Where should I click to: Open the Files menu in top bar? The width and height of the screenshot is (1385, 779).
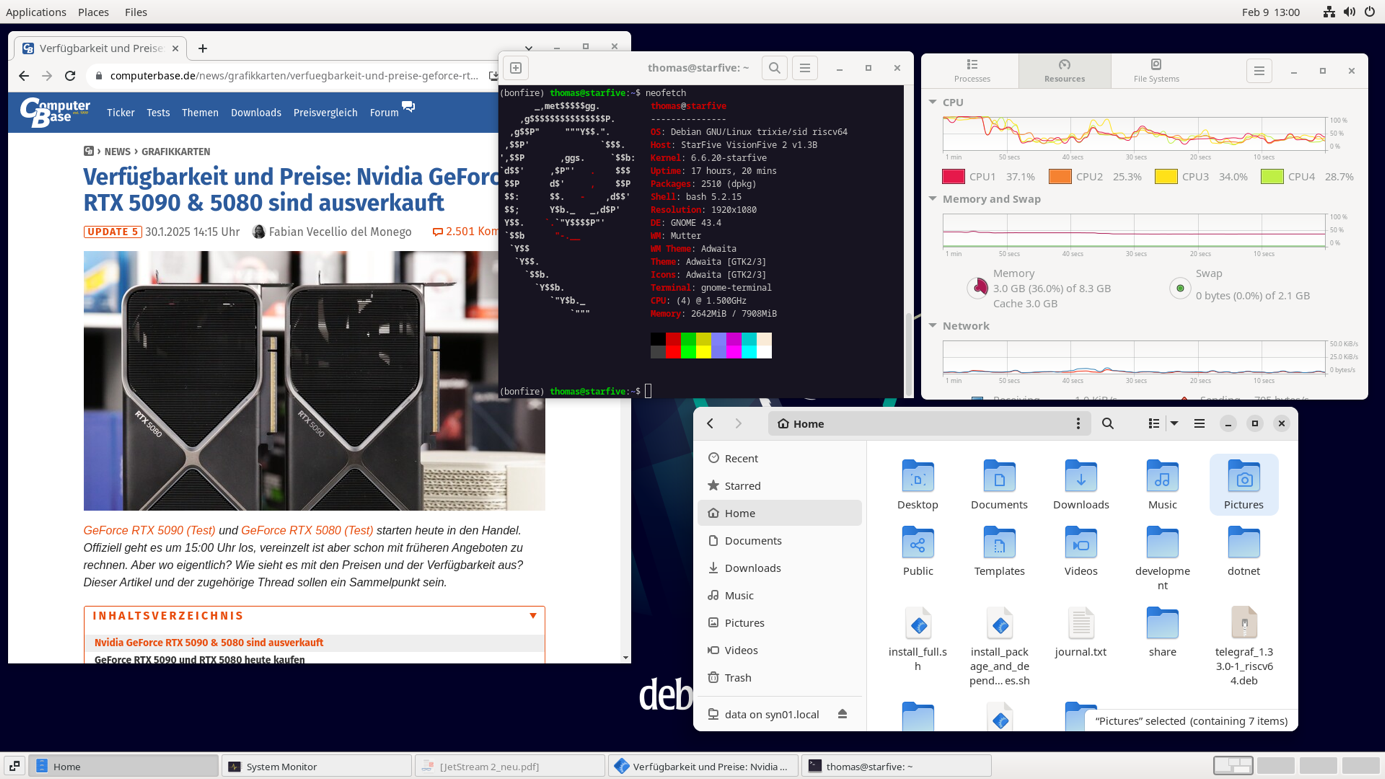click(x=136, y=12)
